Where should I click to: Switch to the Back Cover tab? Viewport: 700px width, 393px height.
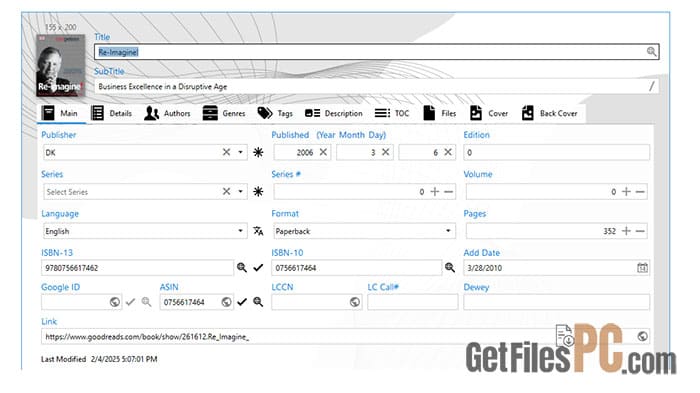click(x=550, y=113)
